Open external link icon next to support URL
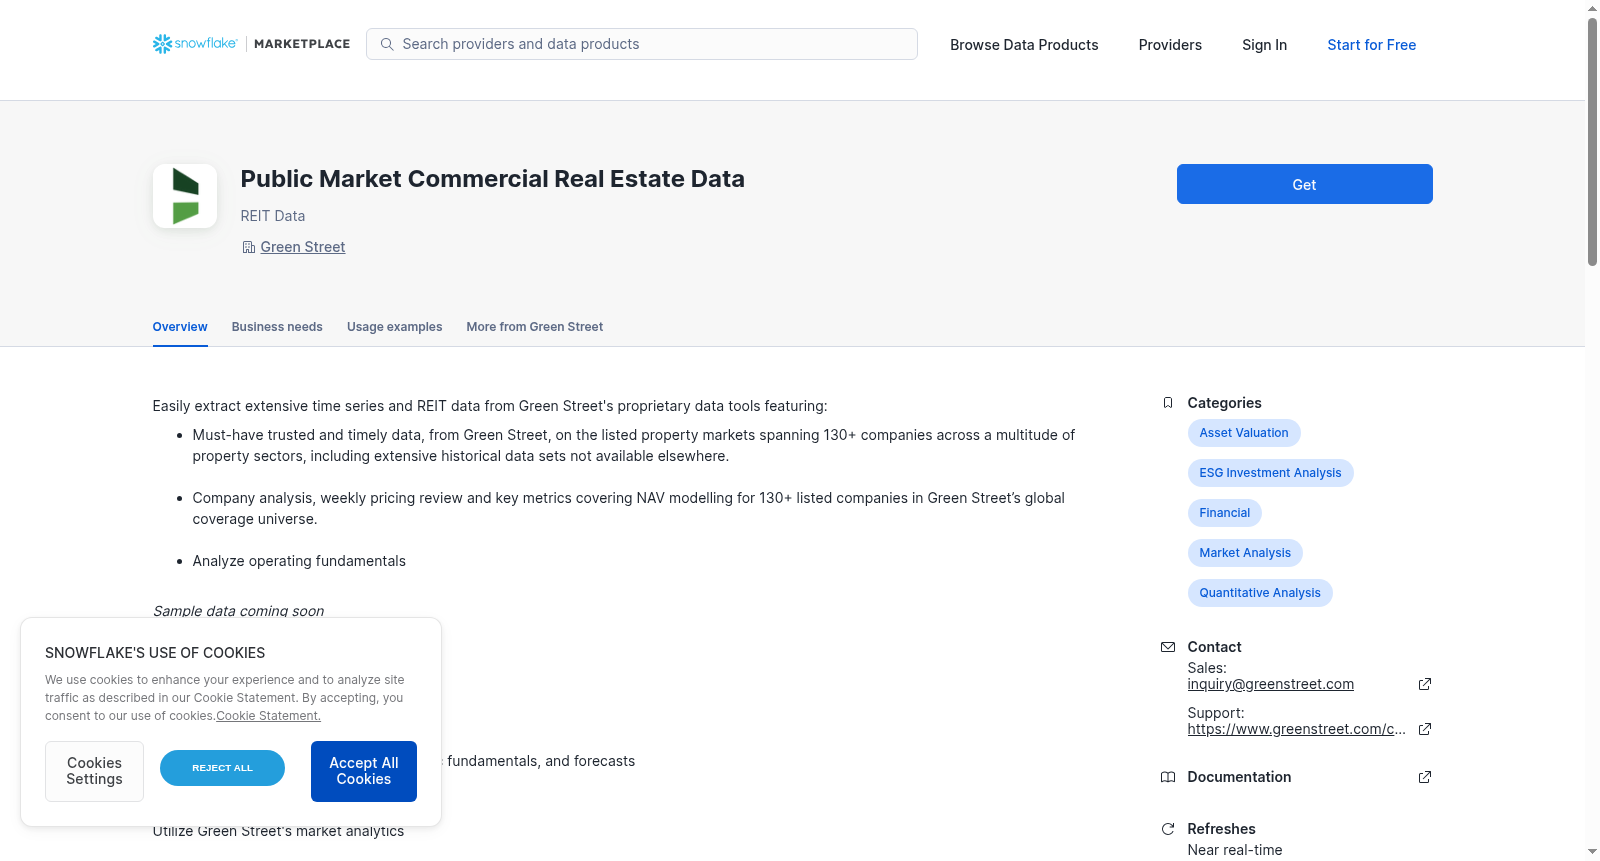 1425,729
